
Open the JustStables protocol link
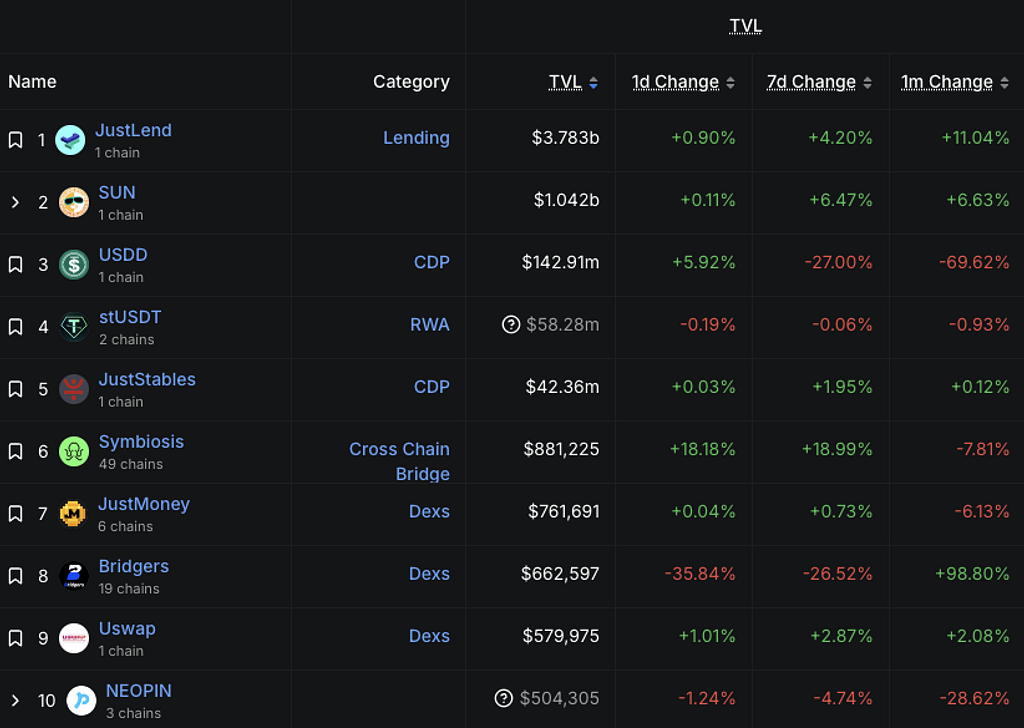click(x=147, y=380)
